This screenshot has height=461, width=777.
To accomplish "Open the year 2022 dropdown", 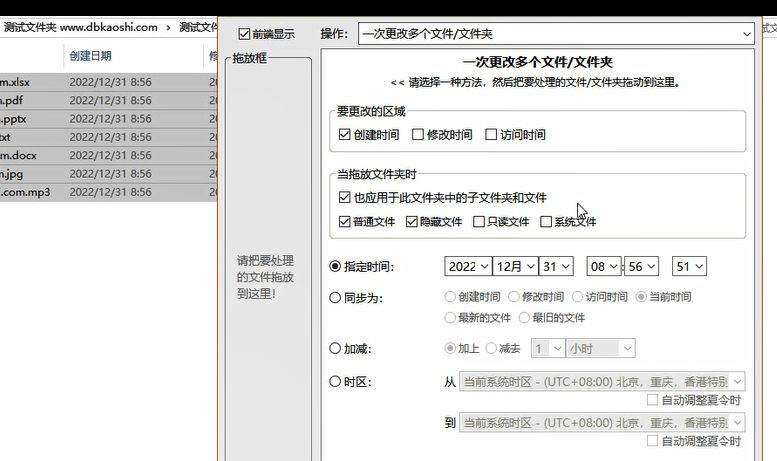I will pos(468,266).
